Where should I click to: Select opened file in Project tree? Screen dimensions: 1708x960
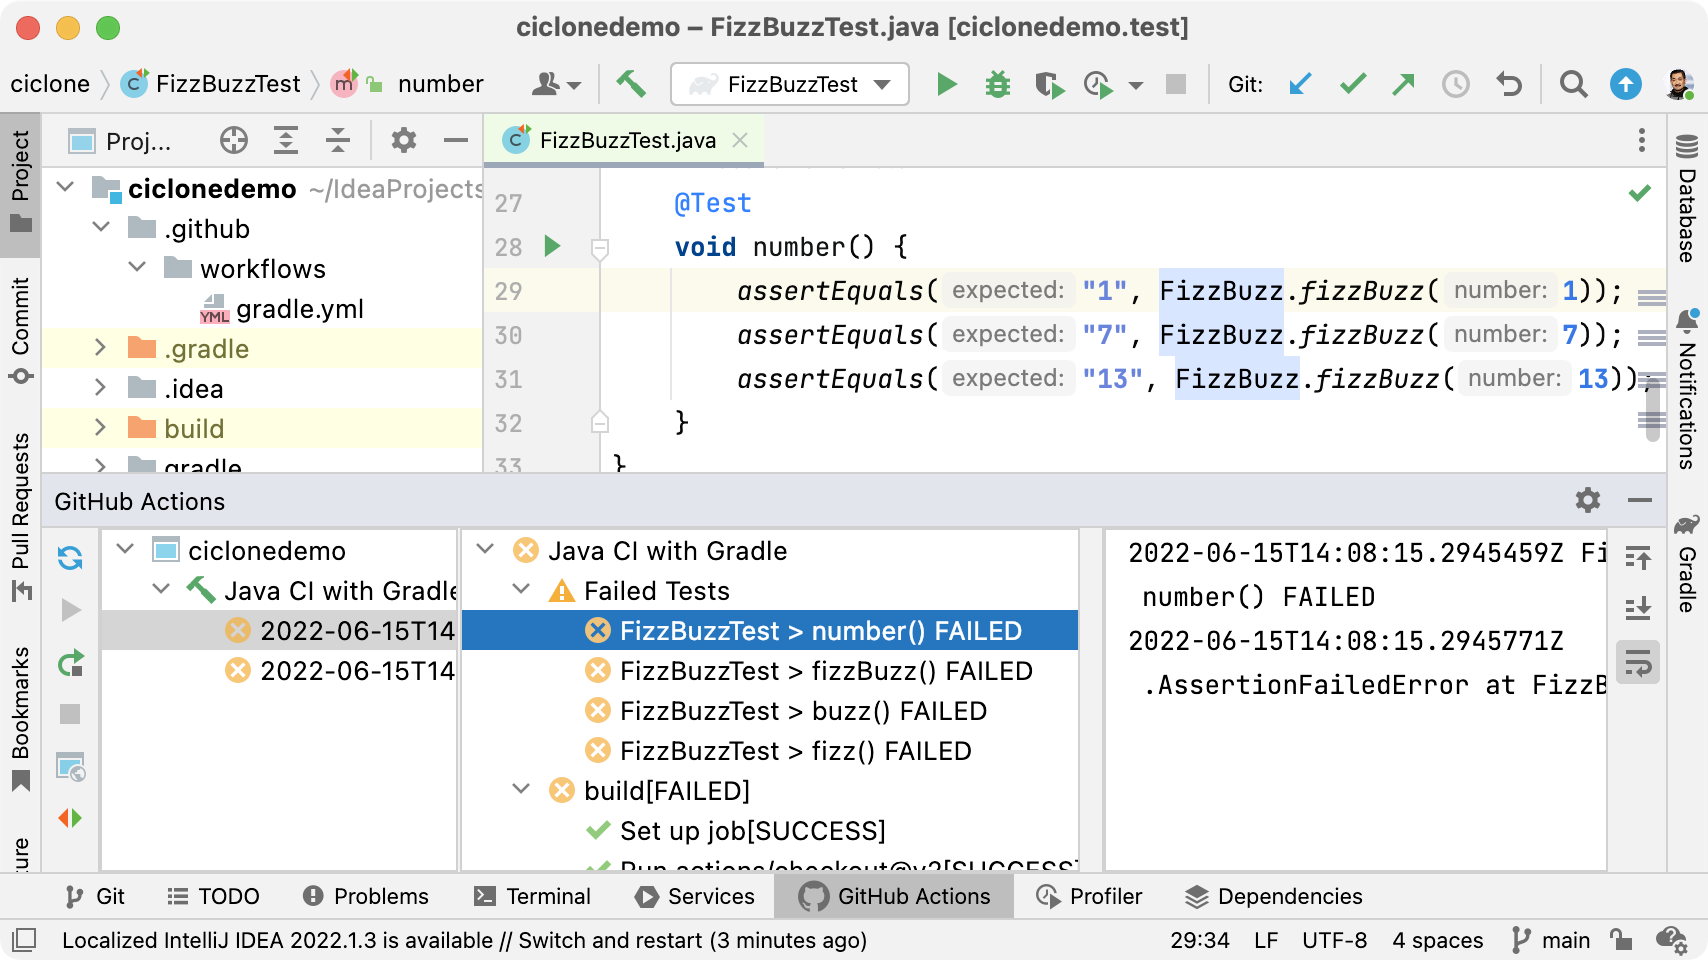tap(234, 140)
